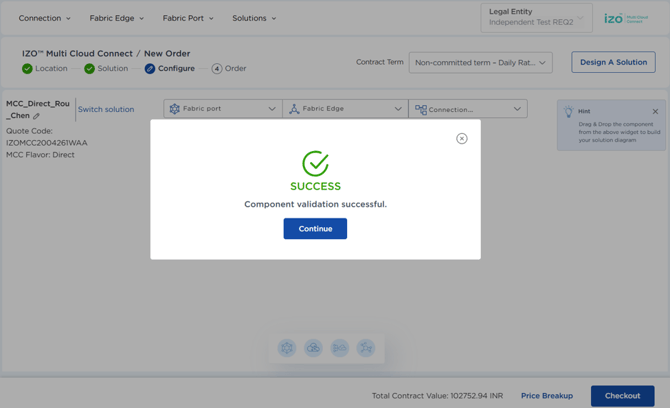
Task: Expand the Fabric port widget dropdown
Action: [272, 109]
